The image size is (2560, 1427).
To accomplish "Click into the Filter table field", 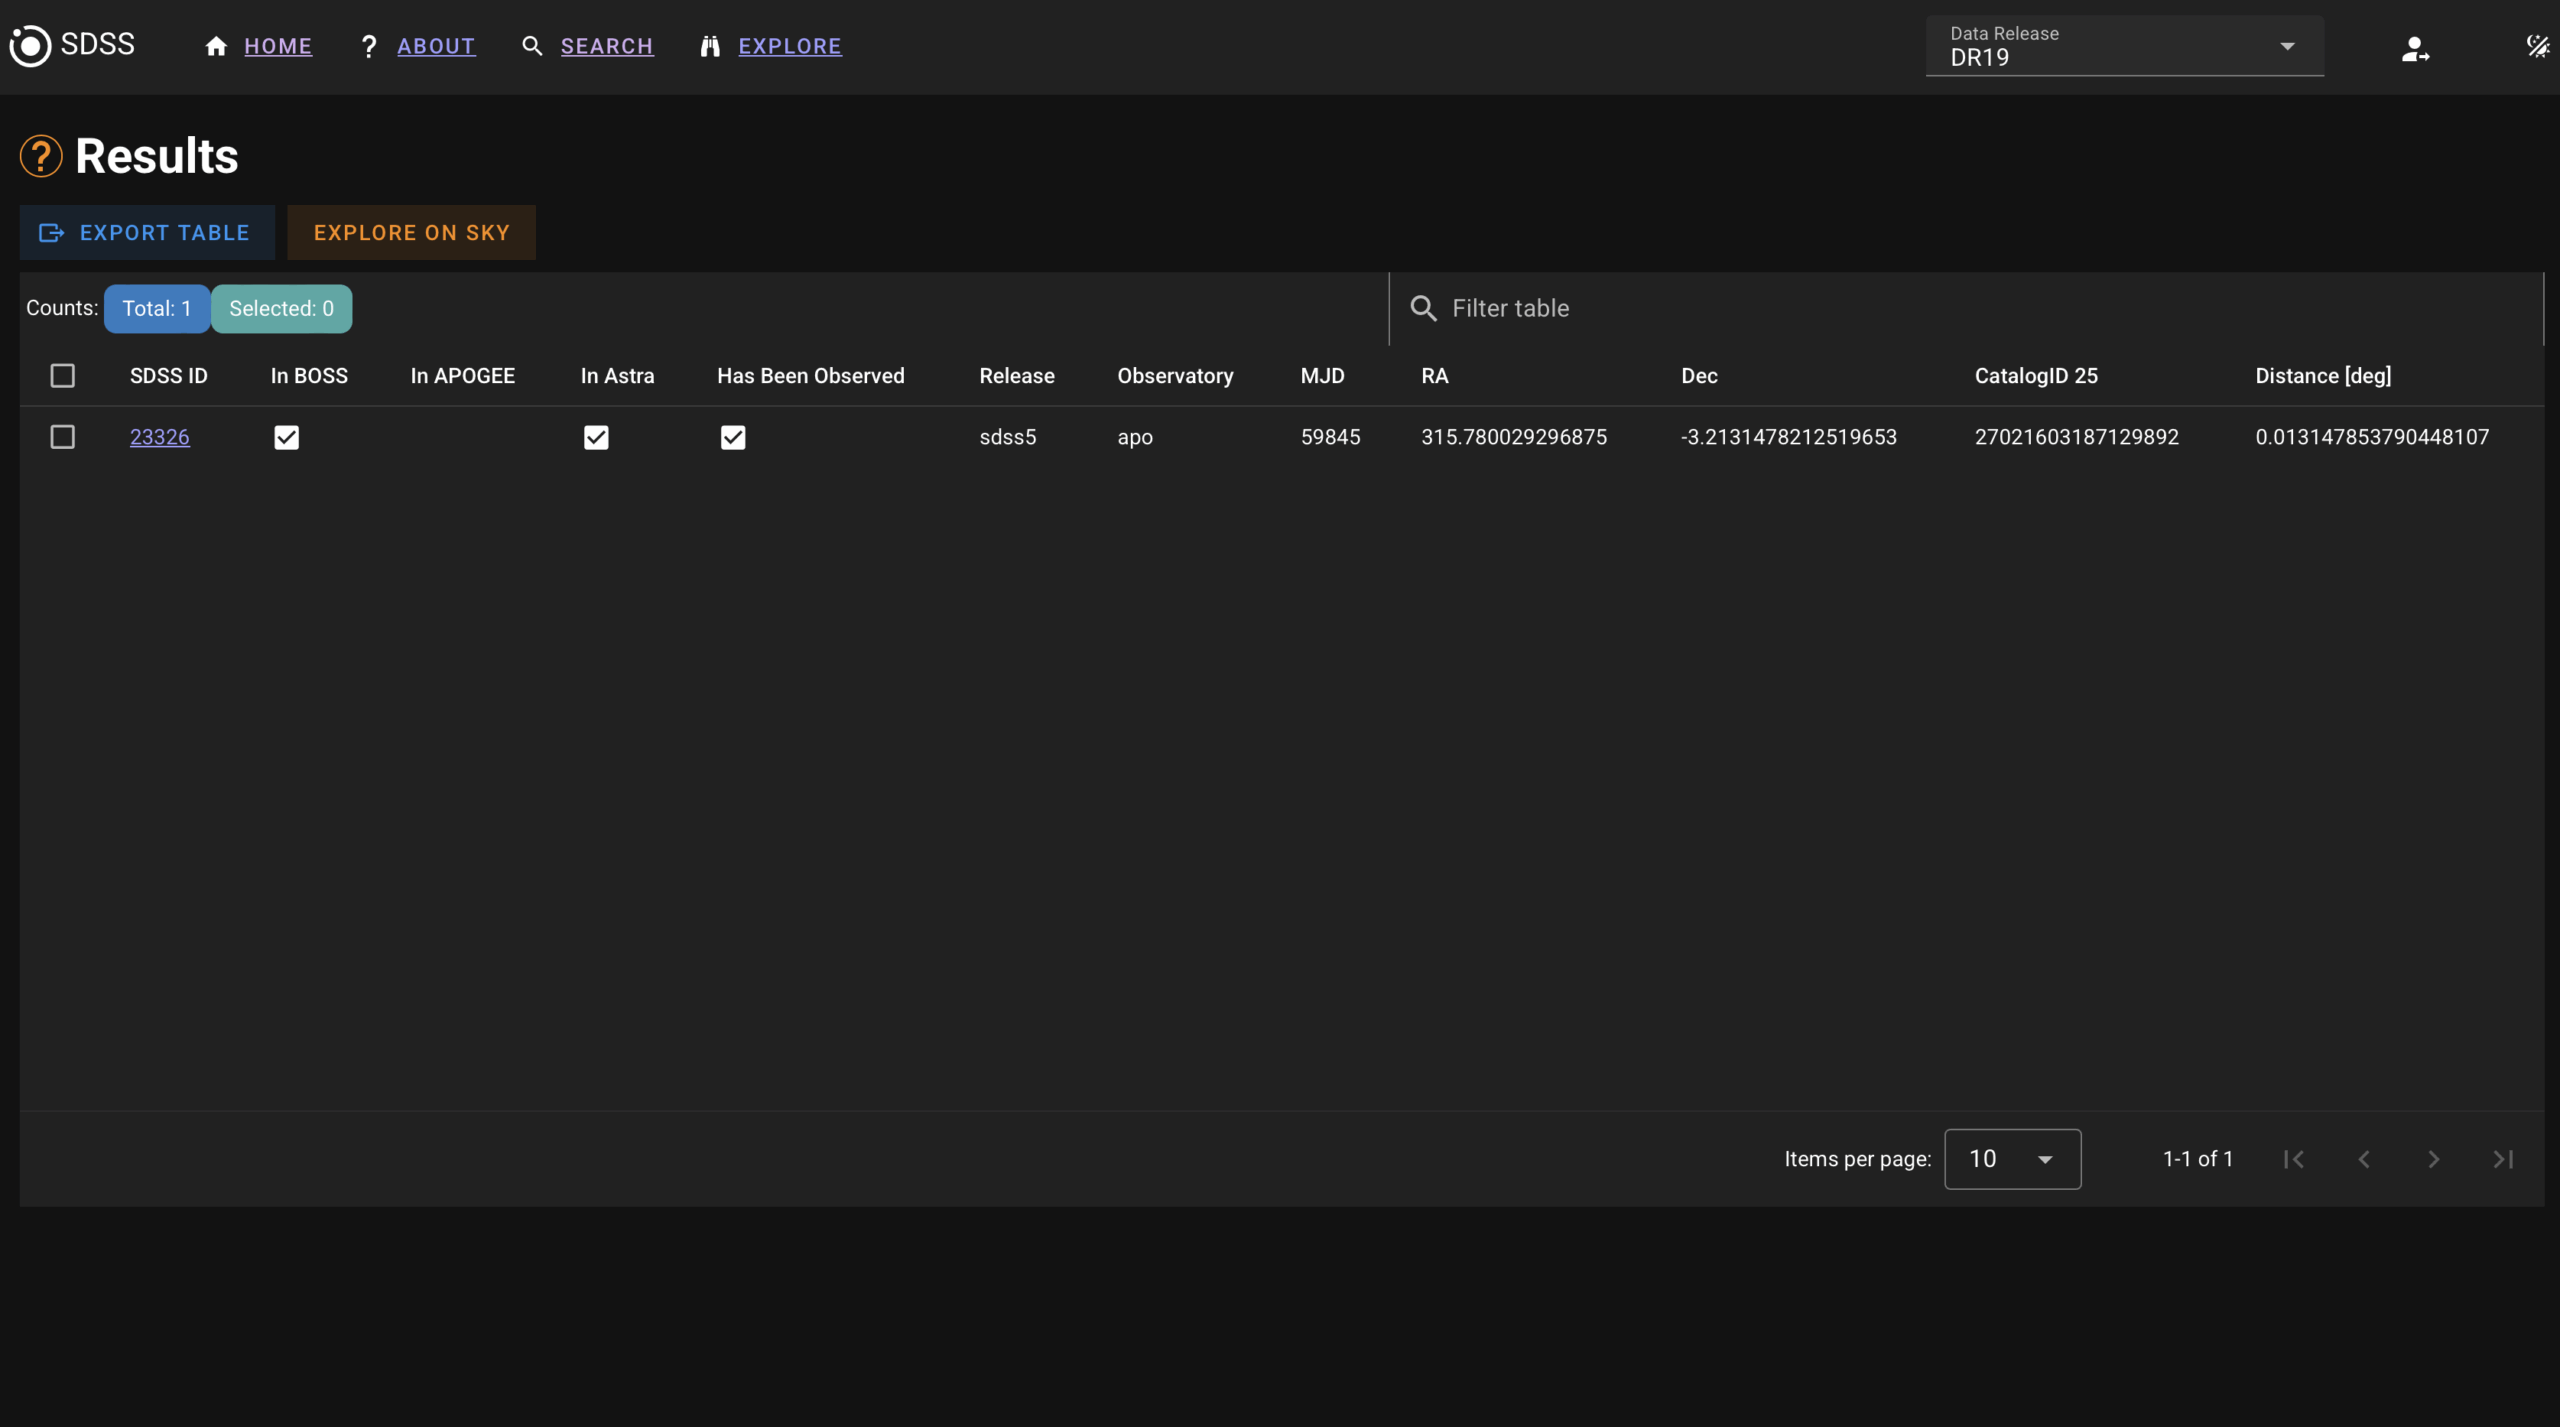I will [x=1960, y=309].
